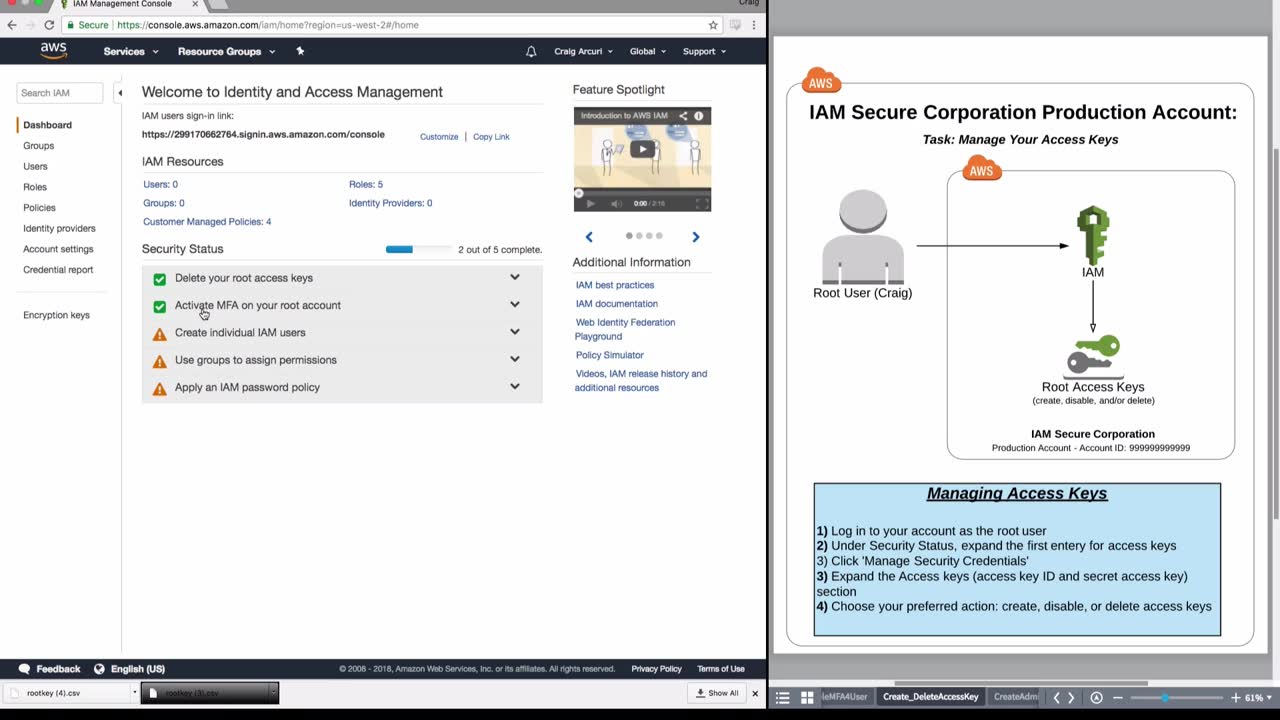The image size is (1280, 720).
Task: Open Credential report in the IAM sidebar
Action: [x=58, y=270]
